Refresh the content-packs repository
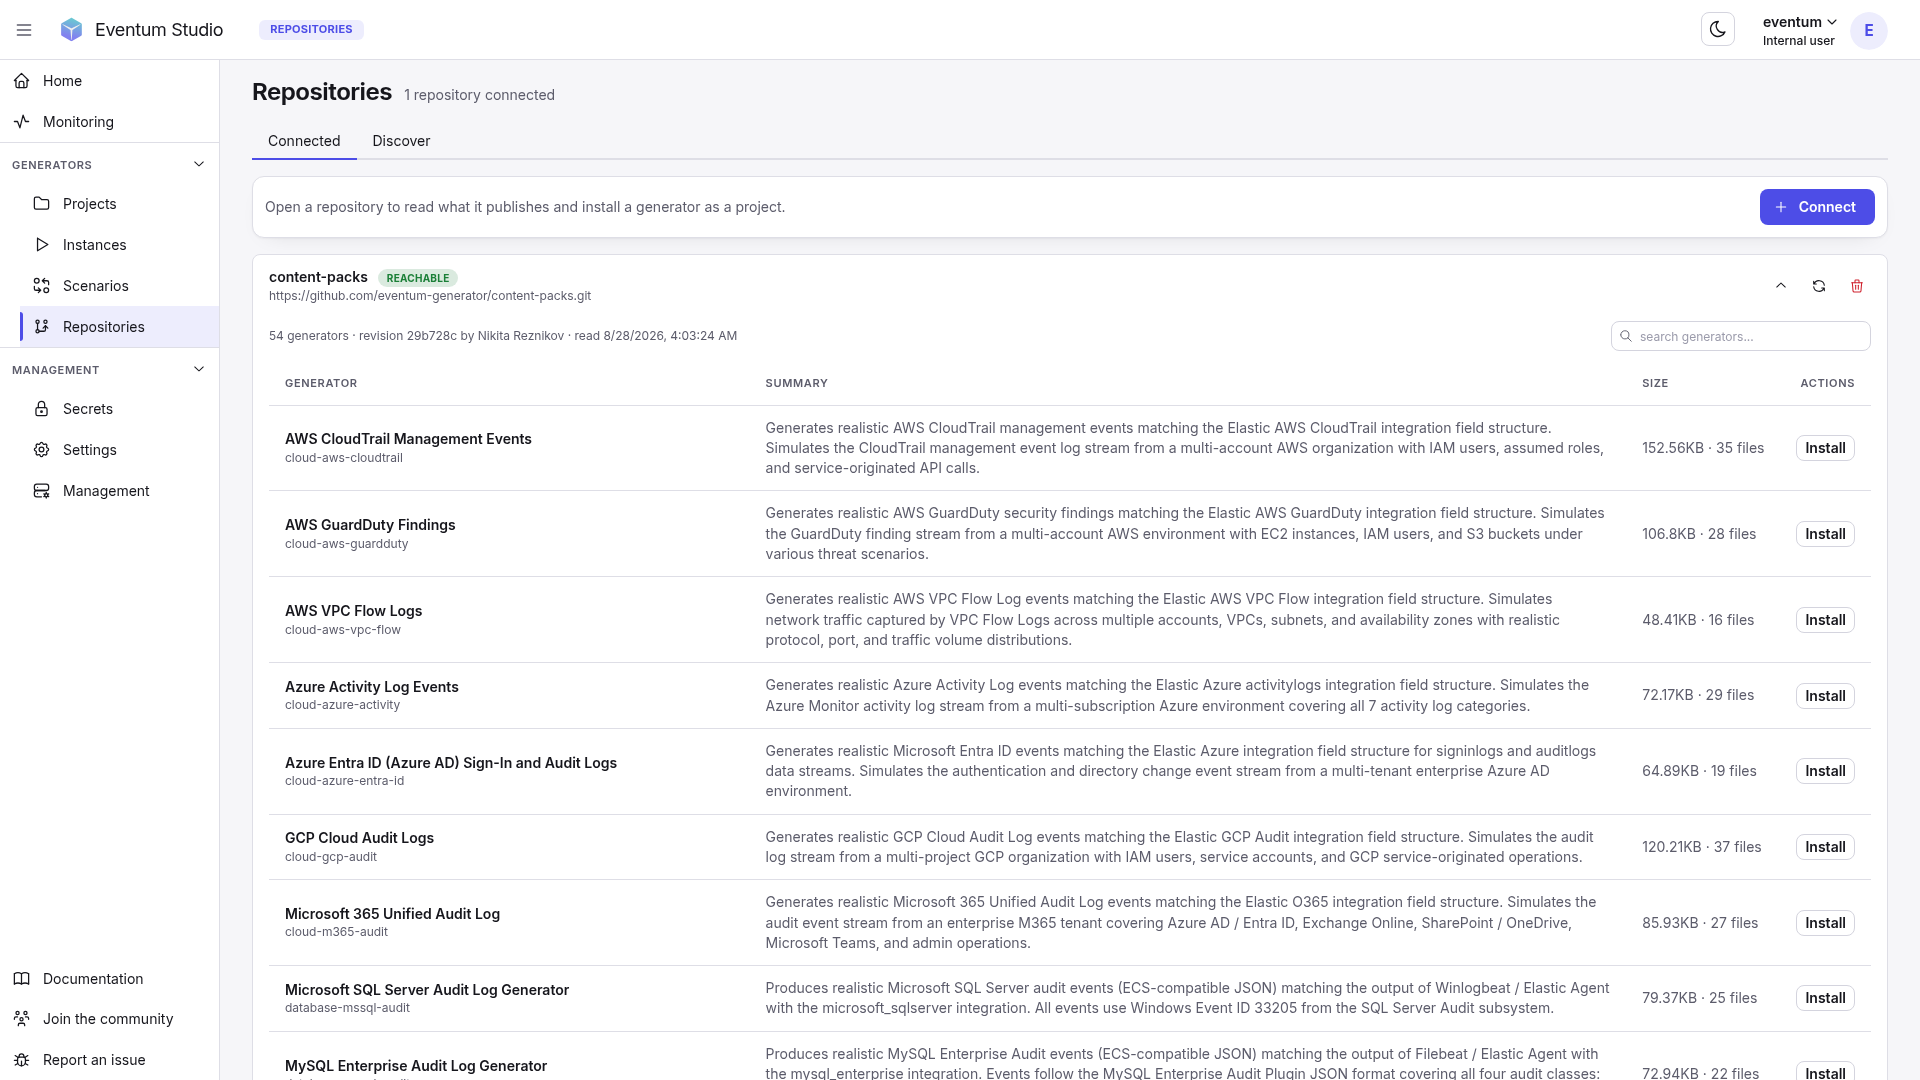The width and height of the screenshot is (1920, 1080). (x=1819, y=286)
